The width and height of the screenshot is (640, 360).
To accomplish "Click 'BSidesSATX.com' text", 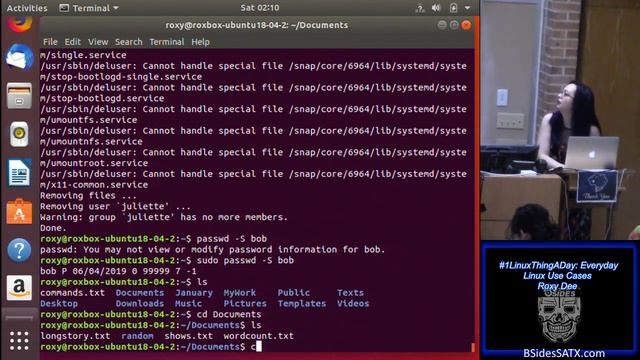I will point(564,353).
